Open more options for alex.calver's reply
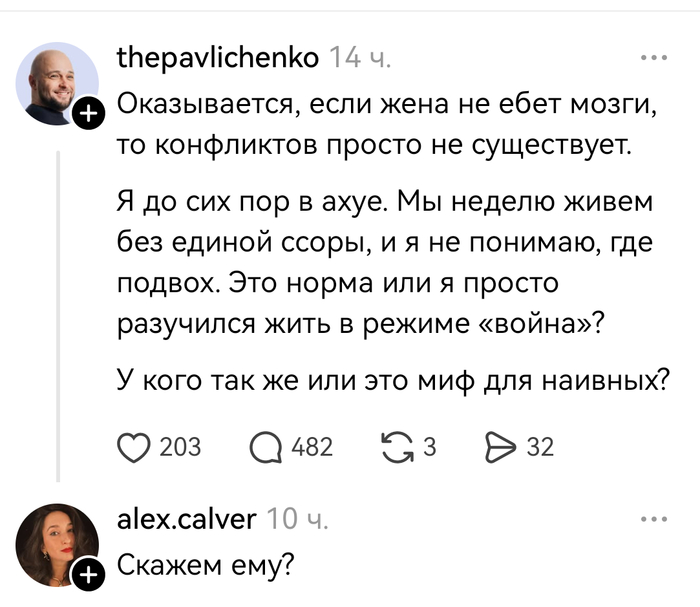Viewport: 700px width, 607px height. [x=653, y=519]
